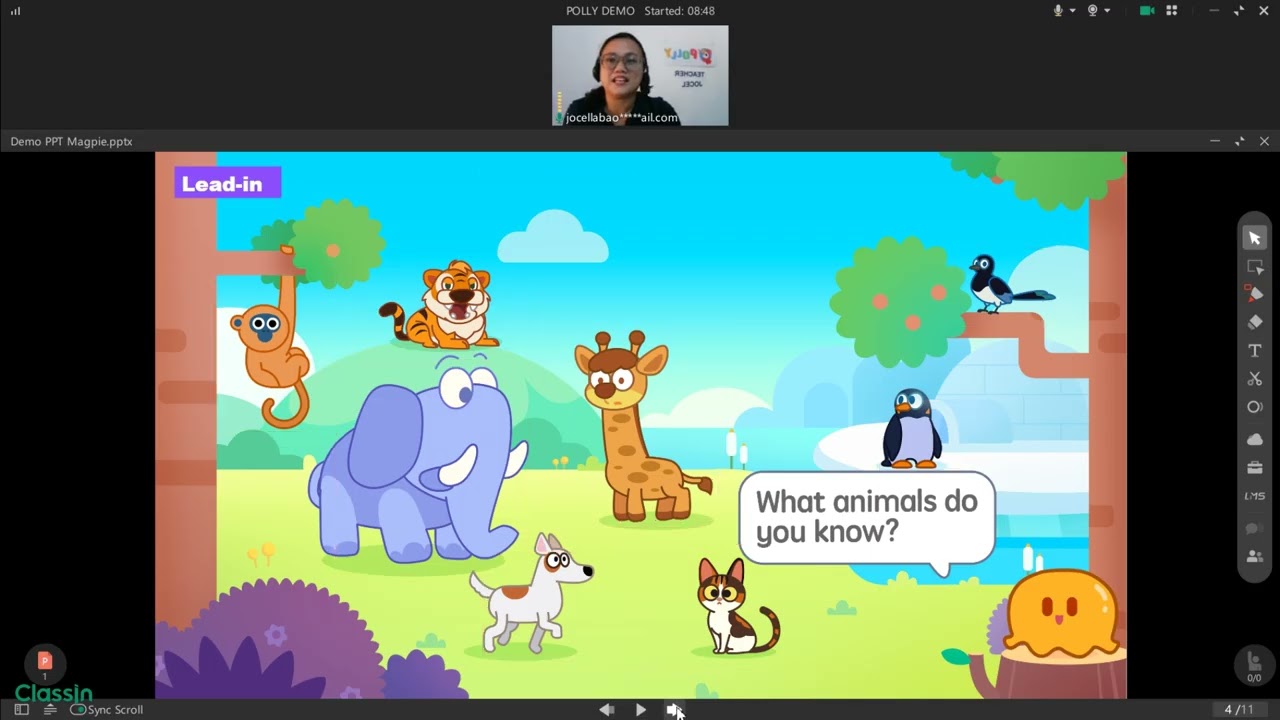The height and width of the screenshot is (720, 1280).
Task: Select the pointer cursor tool
Action: tap(1254, 238)
